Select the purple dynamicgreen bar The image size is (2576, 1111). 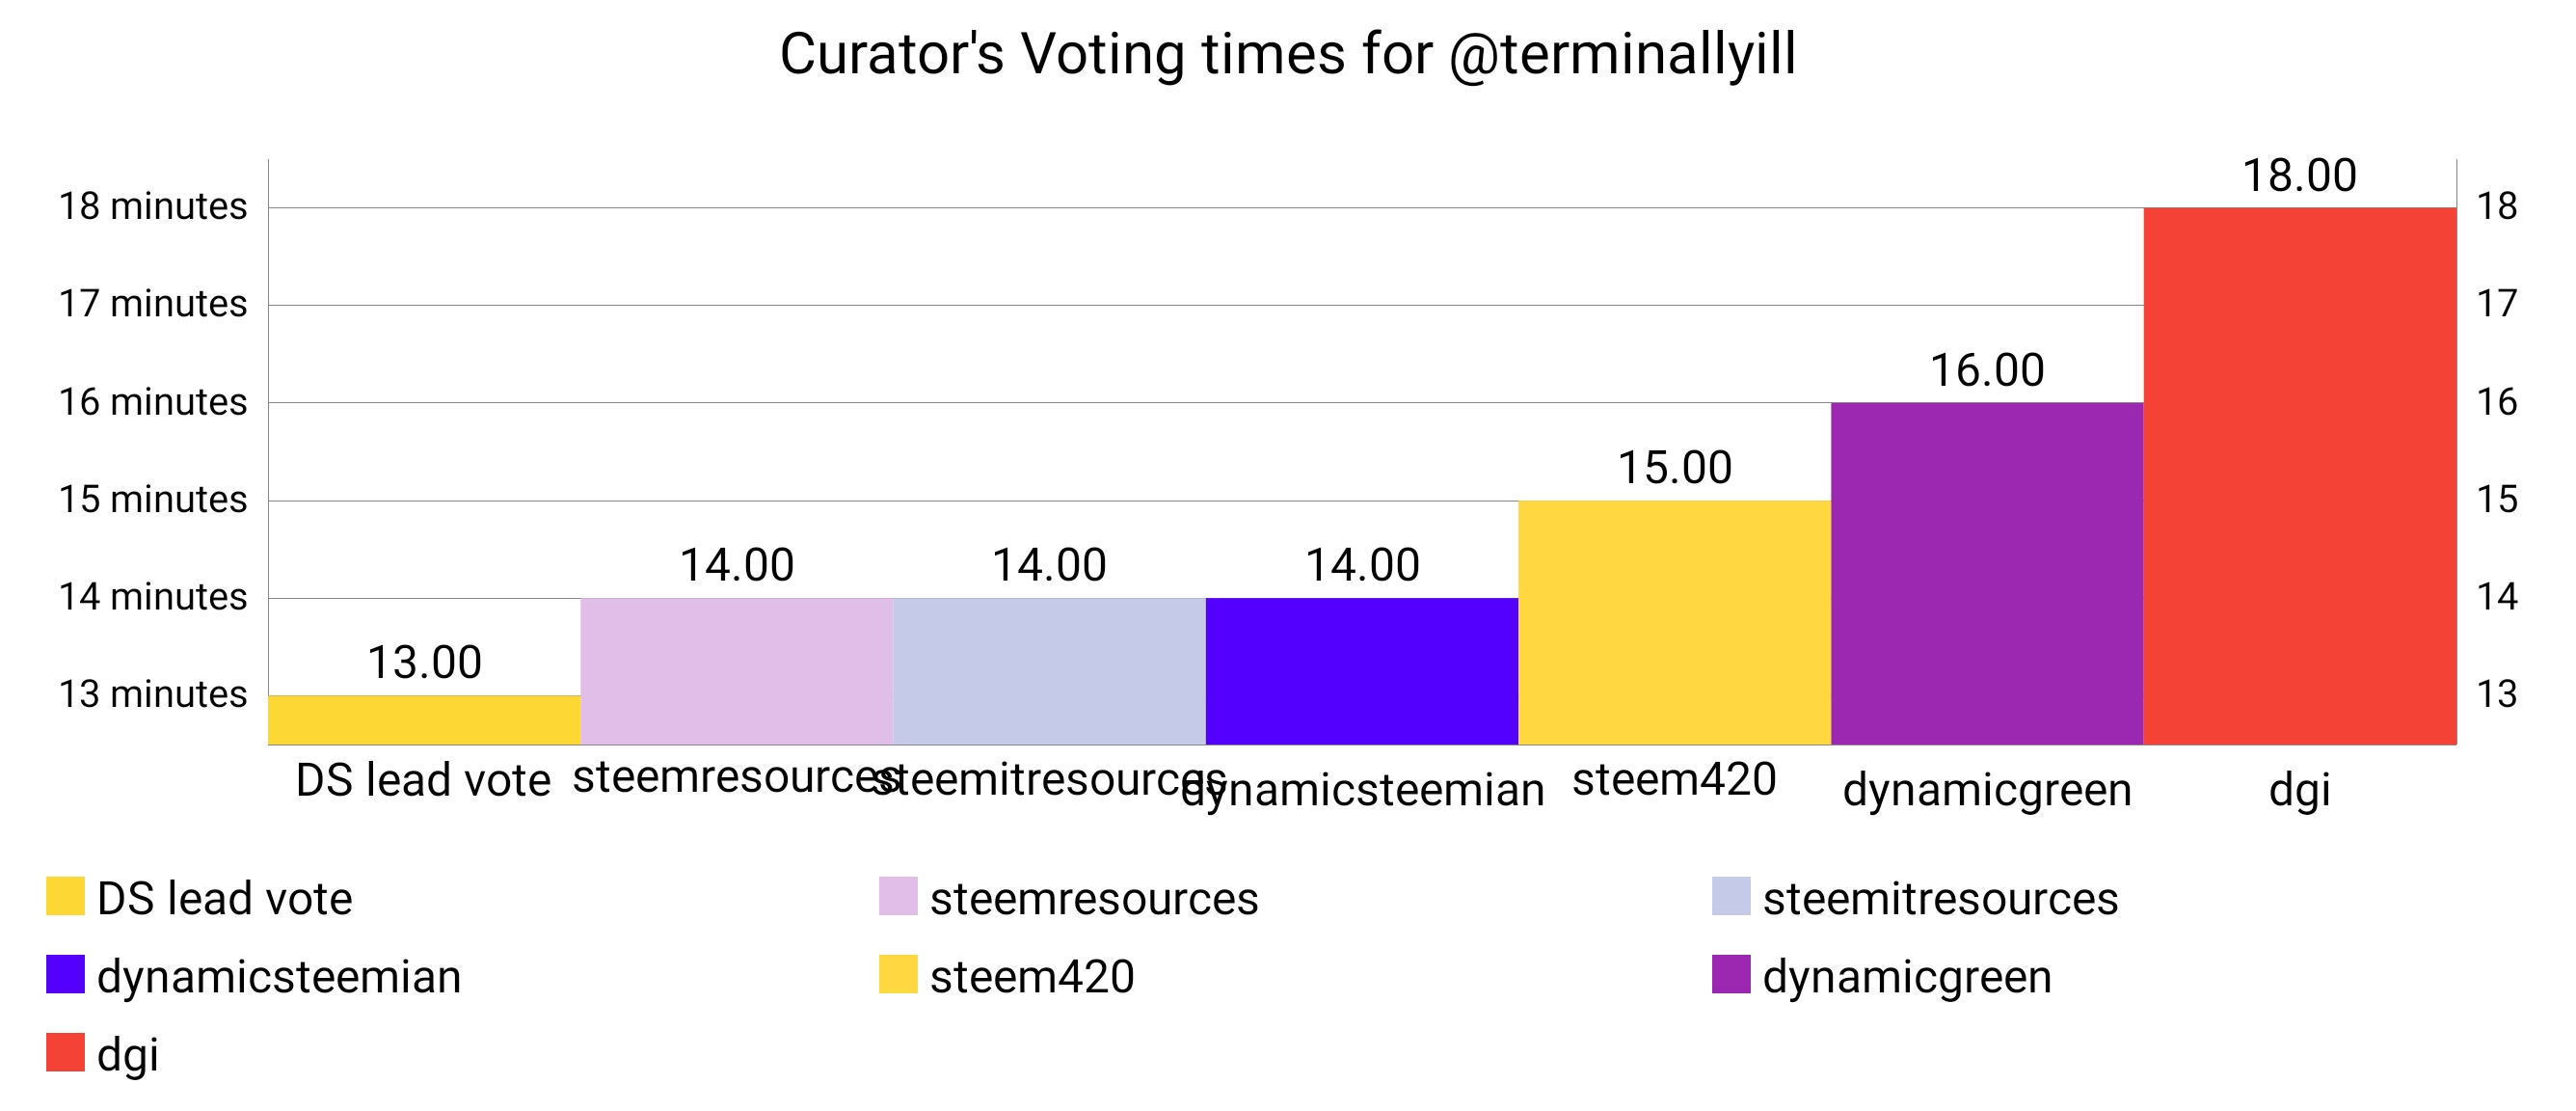tap(1986, 573)
